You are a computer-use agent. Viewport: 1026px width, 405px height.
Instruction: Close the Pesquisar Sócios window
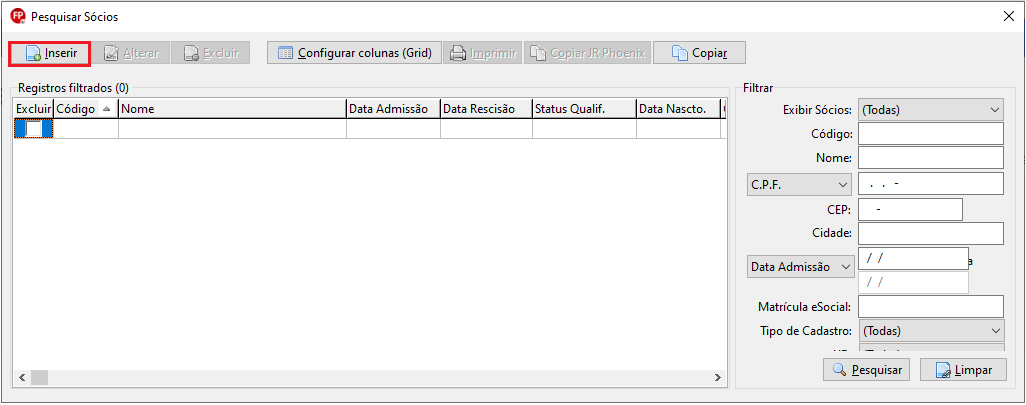1008,17
